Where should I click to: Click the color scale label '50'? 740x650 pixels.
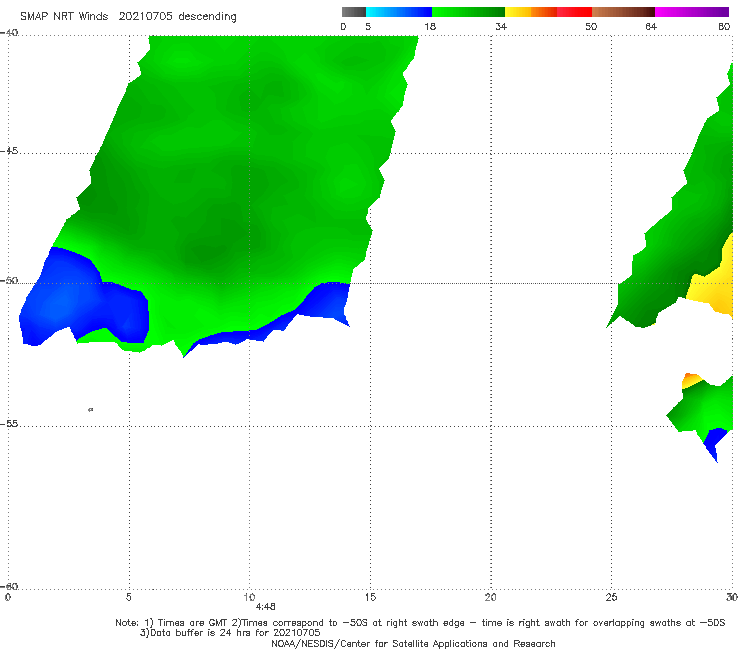tap(591, 26)
